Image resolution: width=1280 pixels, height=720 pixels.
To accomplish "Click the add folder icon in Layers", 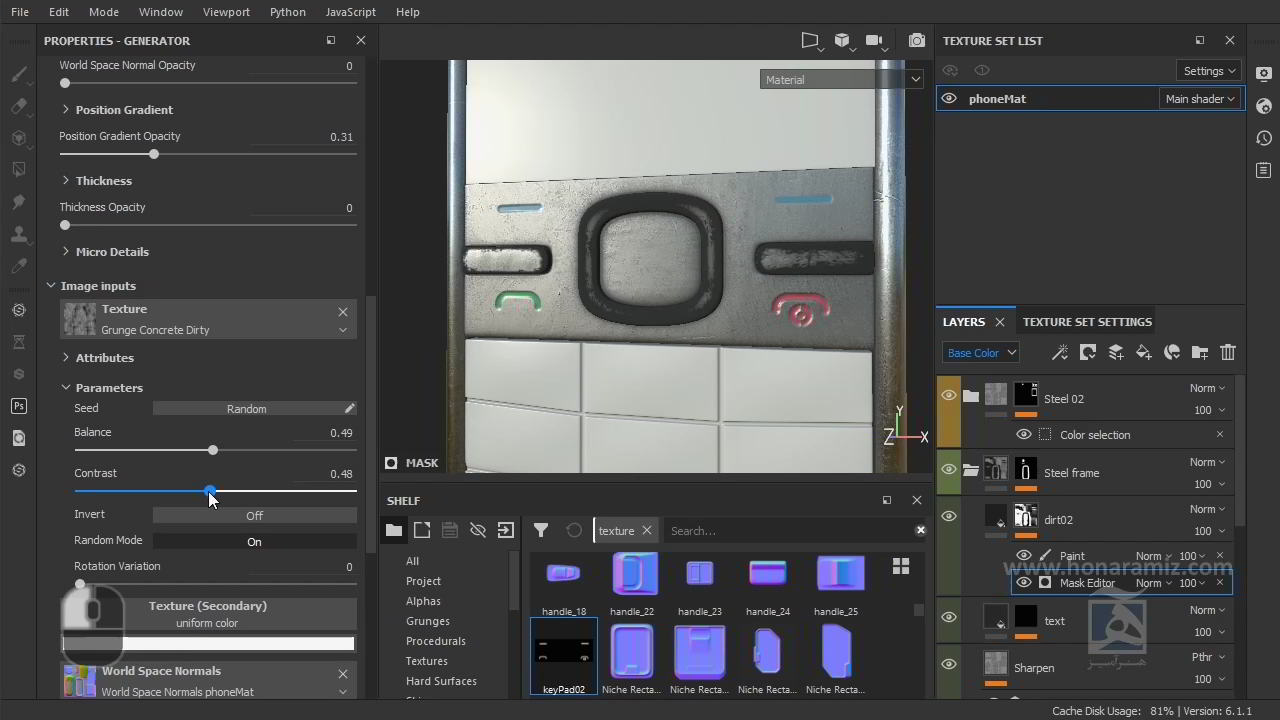I will point(1200,352).
